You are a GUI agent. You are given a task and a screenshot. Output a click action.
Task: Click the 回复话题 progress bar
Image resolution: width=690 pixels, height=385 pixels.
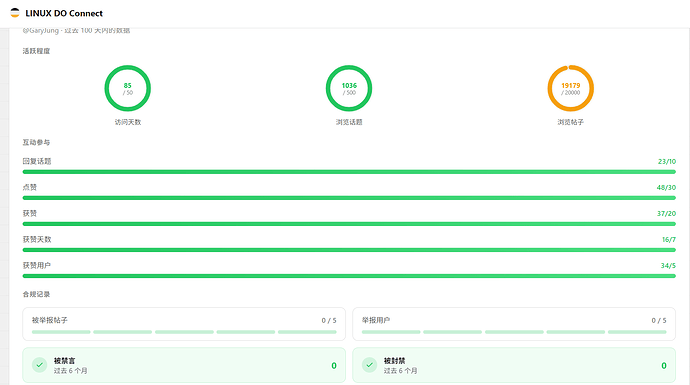pos(349,172)
